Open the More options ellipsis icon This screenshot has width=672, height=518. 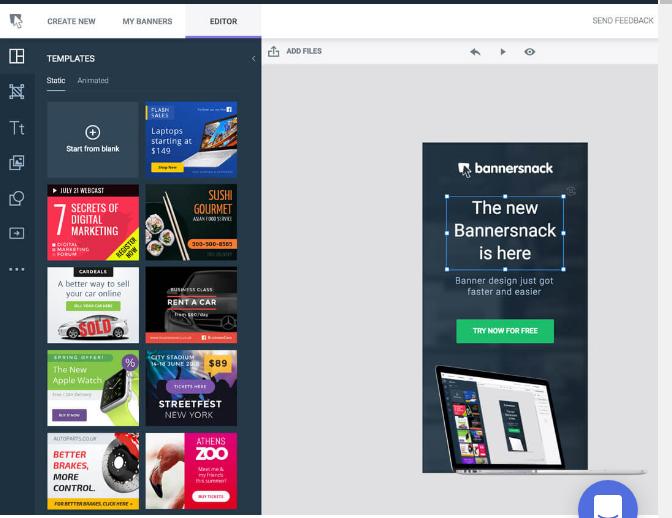pyautogui.click(x=17, y=269)
